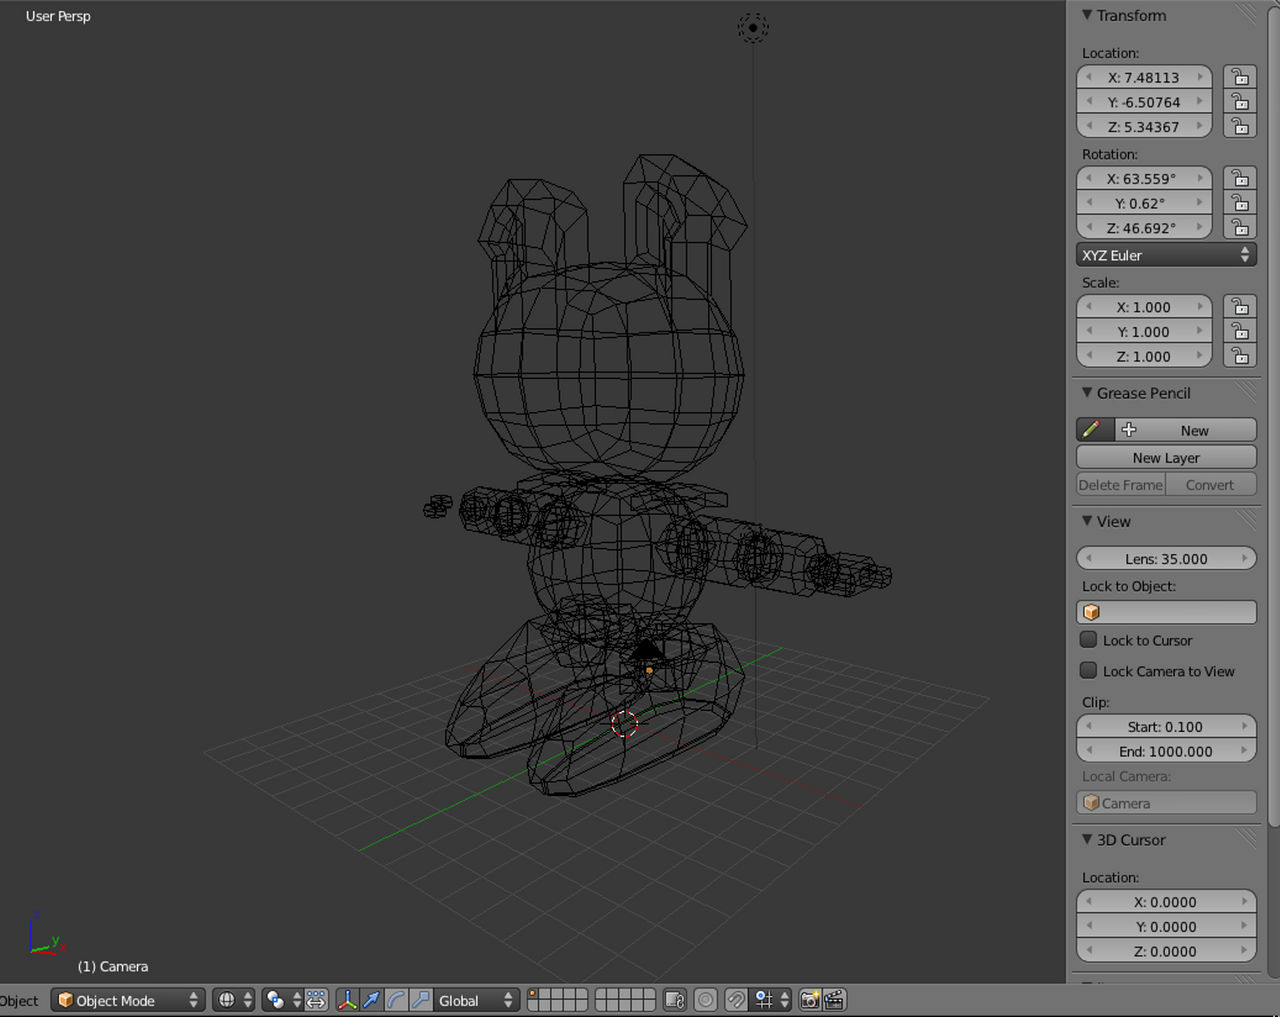Open the Object Mode dropdown

(x=128, y=1000)
